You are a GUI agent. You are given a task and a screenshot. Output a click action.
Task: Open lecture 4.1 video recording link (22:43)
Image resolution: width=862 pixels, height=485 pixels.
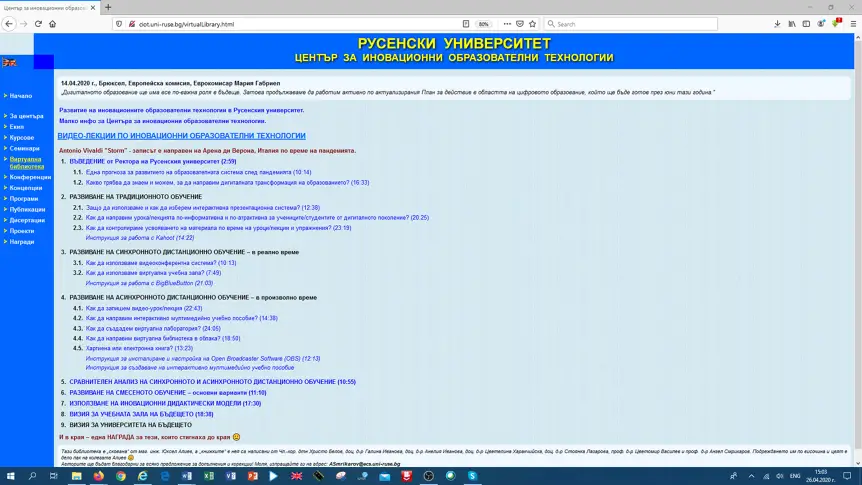pos(144,308)
